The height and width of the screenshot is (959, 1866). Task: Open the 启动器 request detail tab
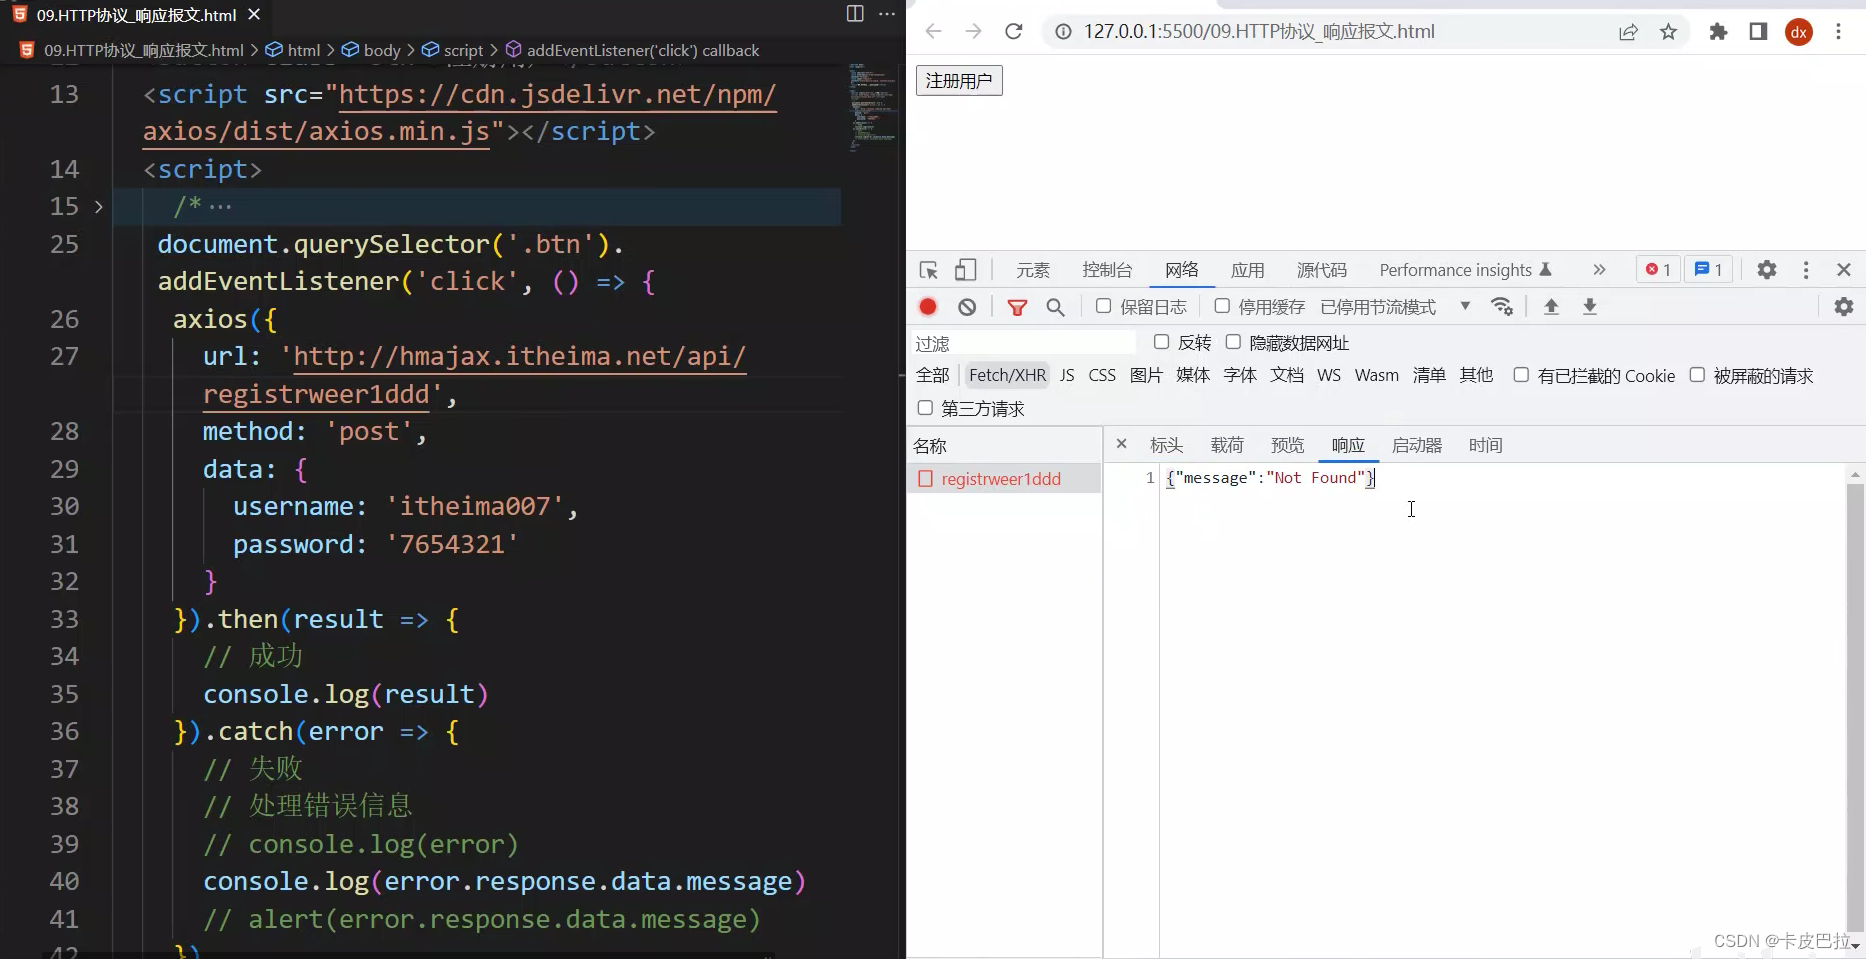tap(1417, 445)
